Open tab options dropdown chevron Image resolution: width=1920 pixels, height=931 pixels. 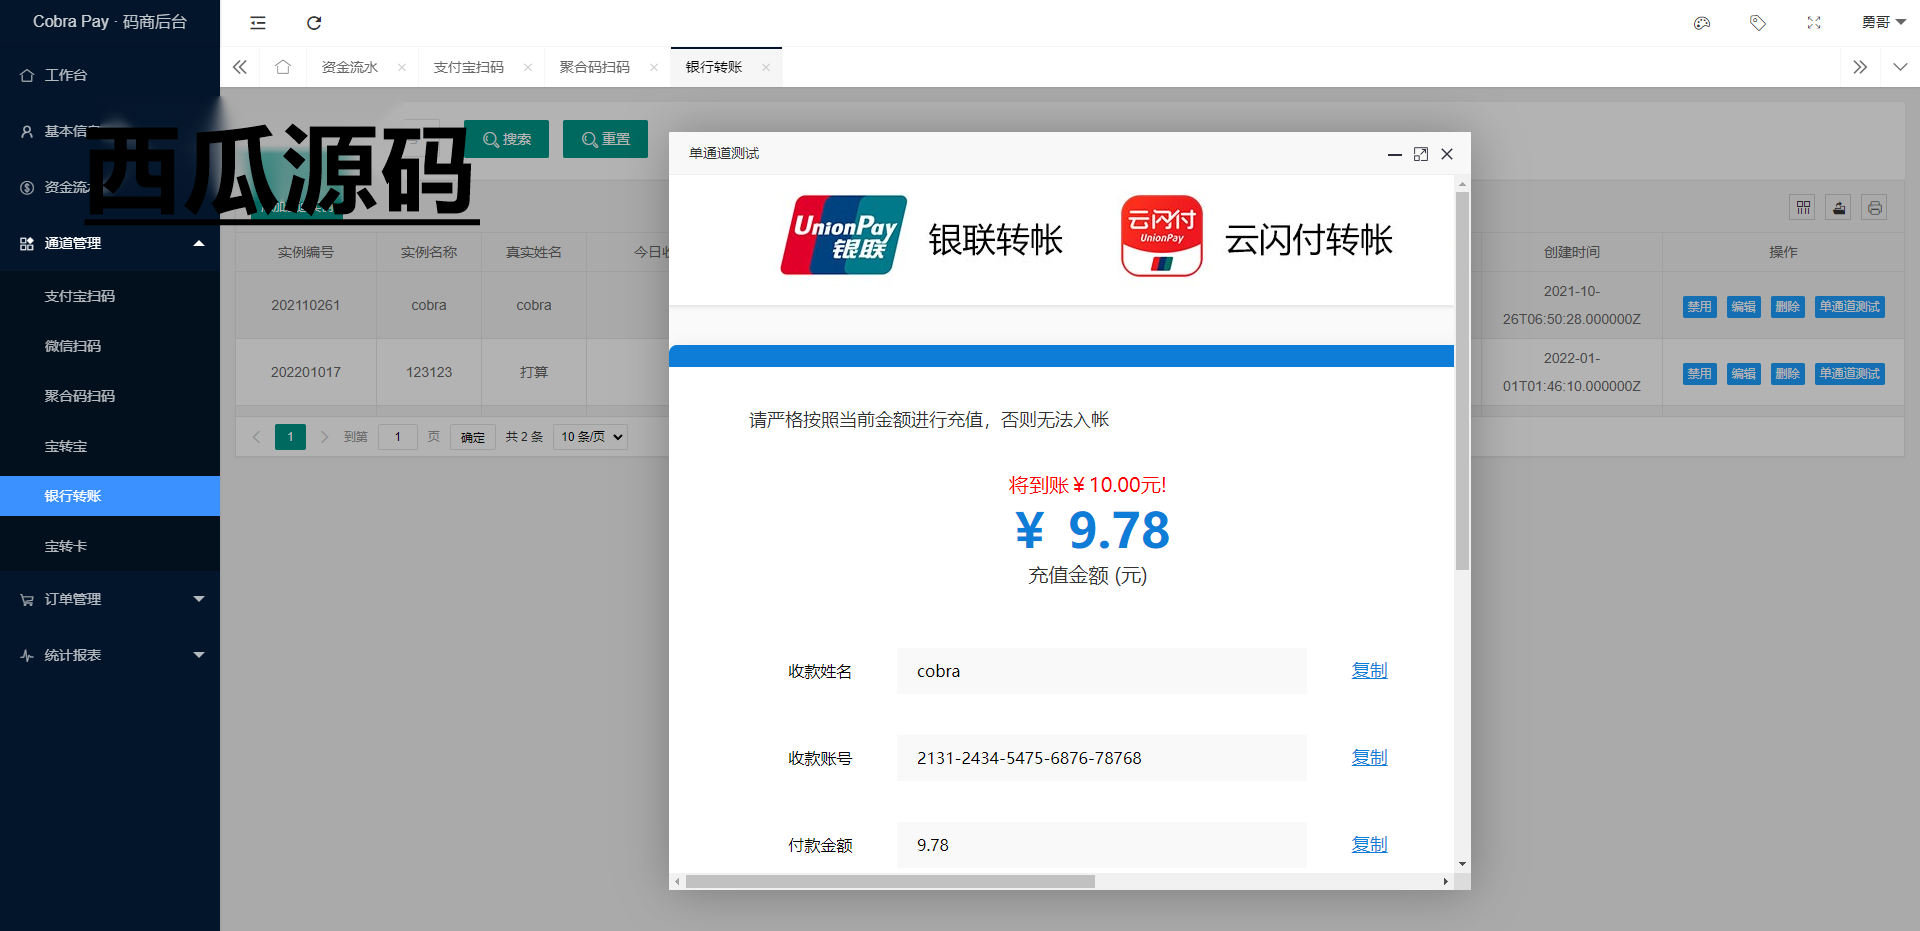[x=1900, y=67]
